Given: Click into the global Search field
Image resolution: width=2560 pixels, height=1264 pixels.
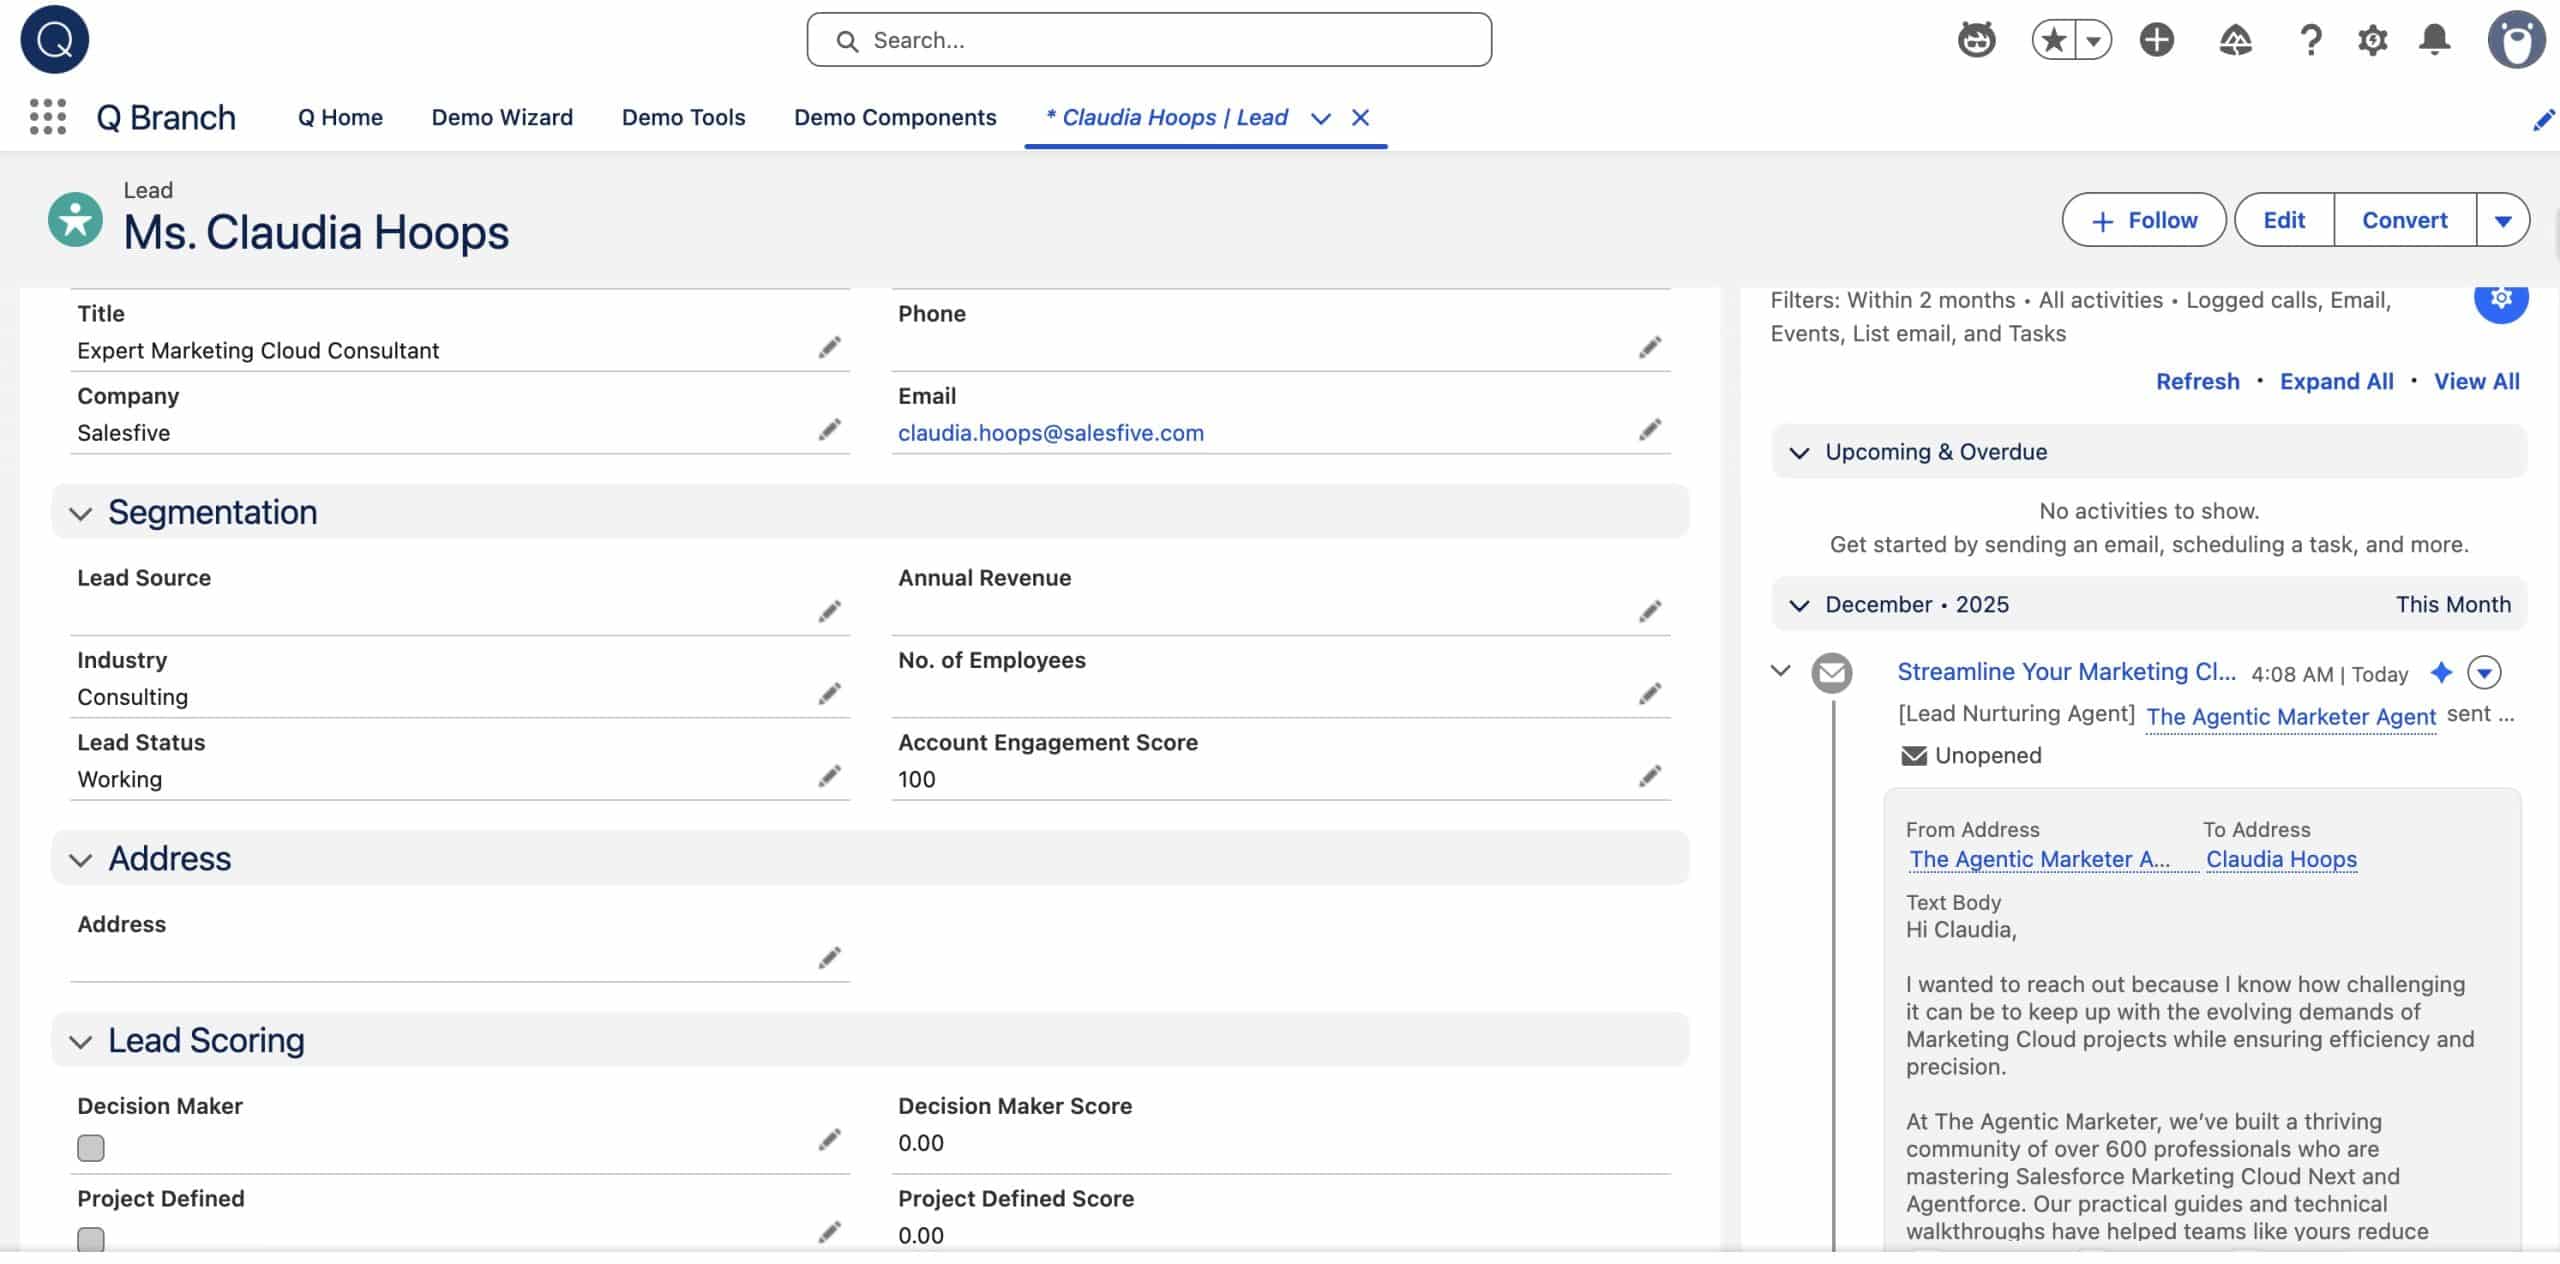Looking at the screenshot, I should (x=1150, y=40).
